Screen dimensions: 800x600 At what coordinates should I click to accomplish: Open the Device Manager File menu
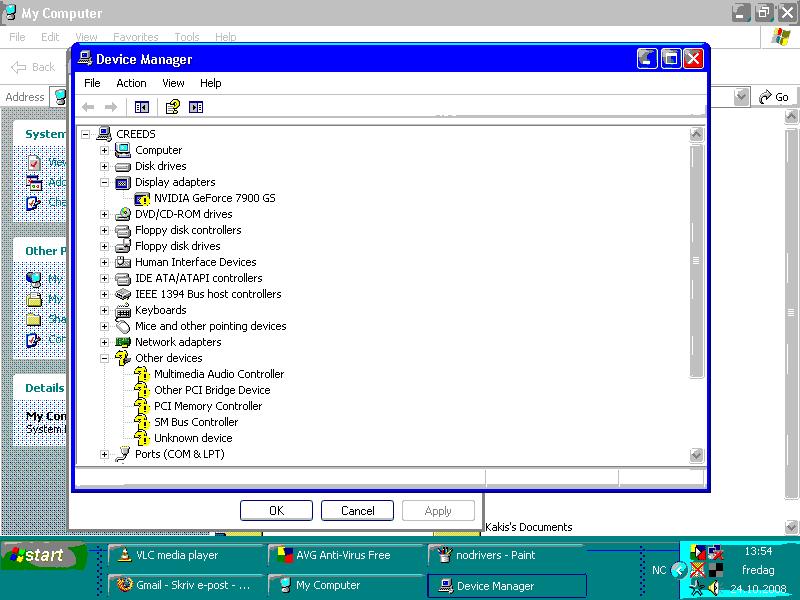pyautogui.click(x=92, y=83)
